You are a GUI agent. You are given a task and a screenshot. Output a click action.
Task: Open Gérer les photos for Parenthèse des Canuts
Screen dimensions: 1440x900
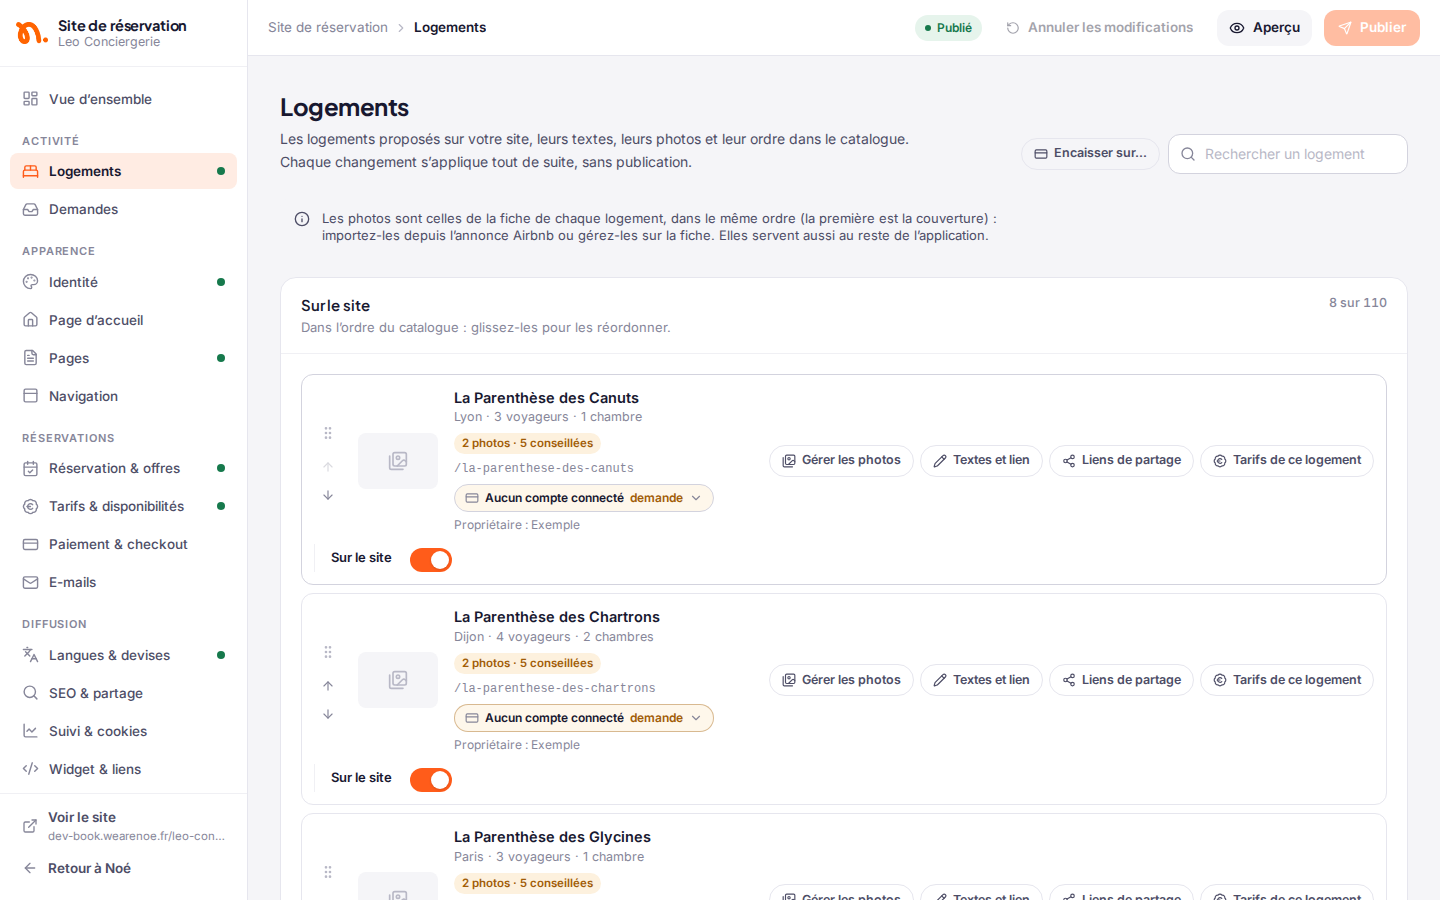click(841, 461)
